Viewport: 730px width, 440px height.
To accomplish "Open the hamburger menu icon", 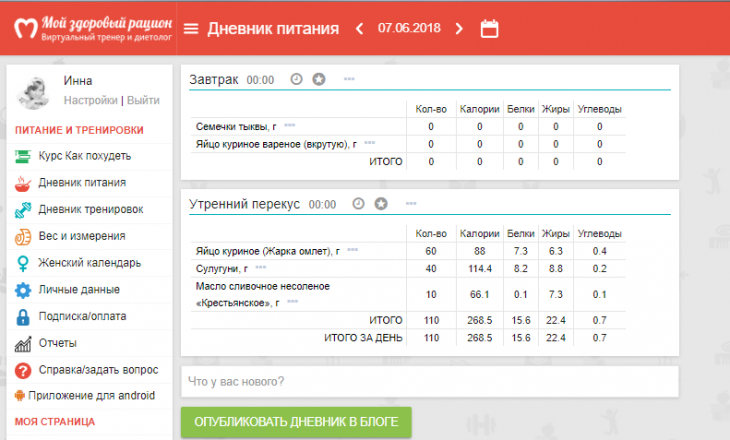I will click(191, 28).
